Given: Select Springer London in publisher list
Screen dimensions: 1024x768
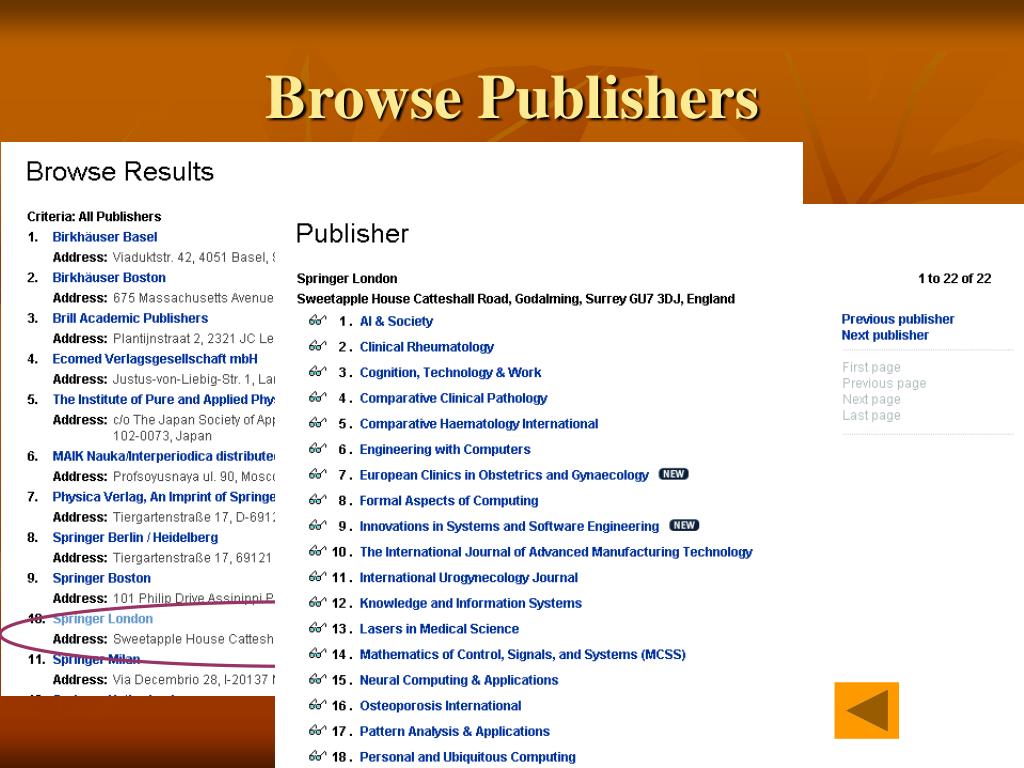Looking at the screenshot, I should [103, 618].
